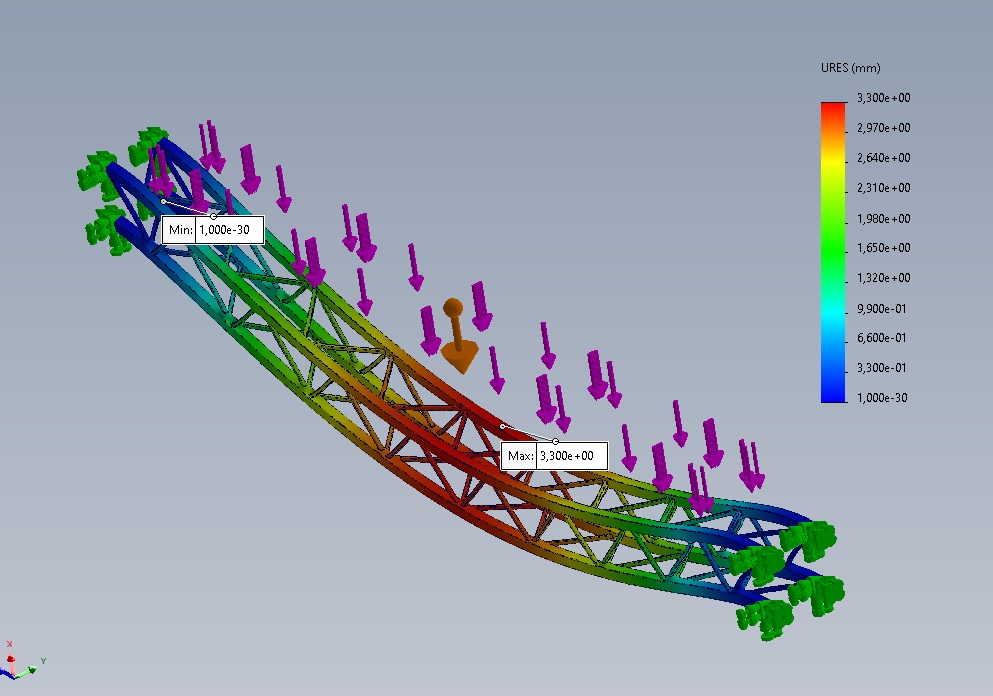Click the Max: 3,300e+00 annotation label

[x=554, y=456]
